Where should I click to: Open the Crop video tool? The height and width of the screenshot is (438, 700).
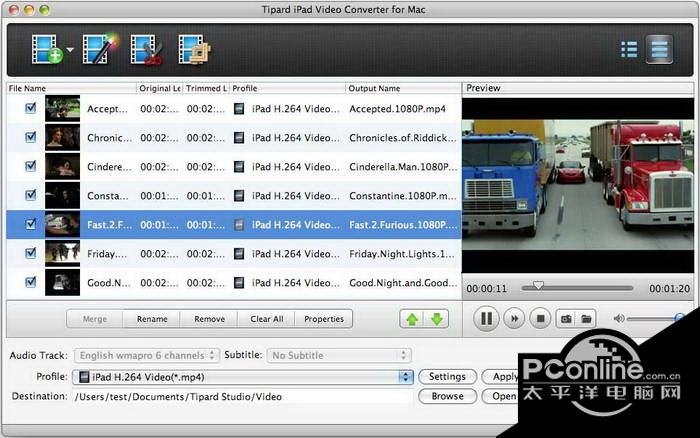pyautogui.click(x=194, y=49)
